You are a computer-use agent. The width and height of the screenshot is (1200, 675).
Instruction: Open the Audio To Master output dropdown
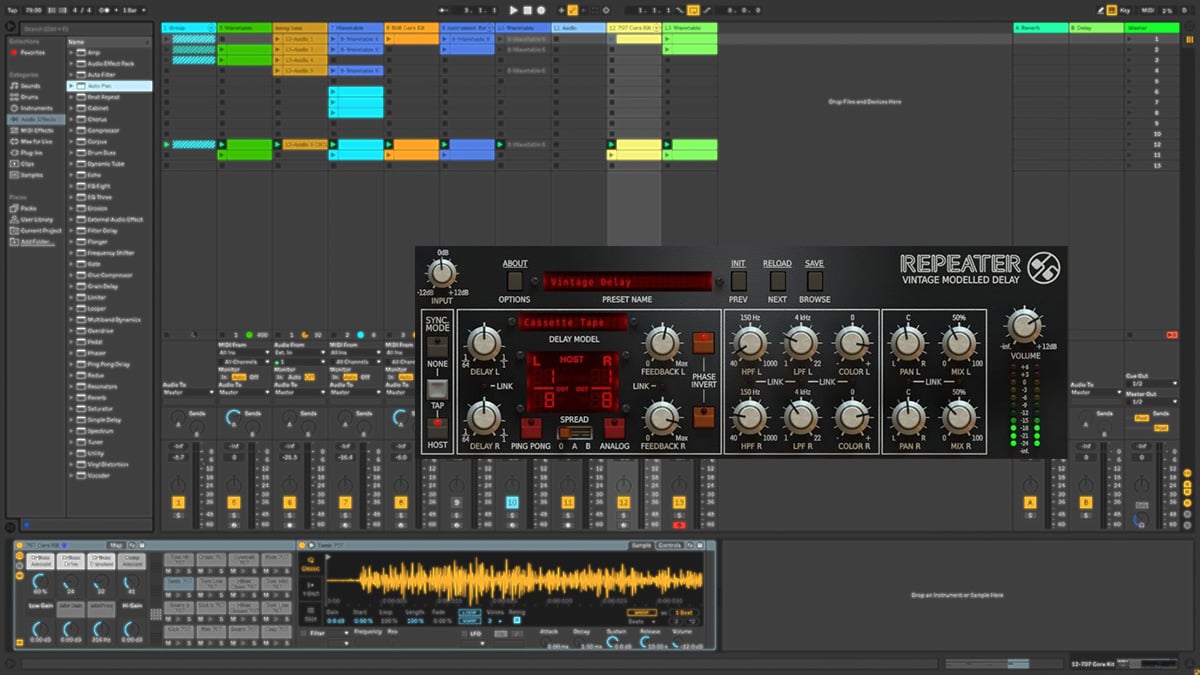(x=188, y=390)
